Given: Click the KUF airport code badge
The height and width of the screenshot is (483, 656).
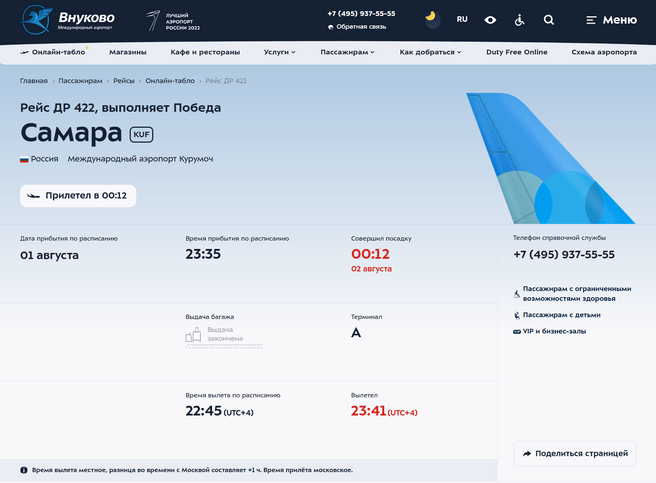Looking at the screenshot, I should coord(141,134).
